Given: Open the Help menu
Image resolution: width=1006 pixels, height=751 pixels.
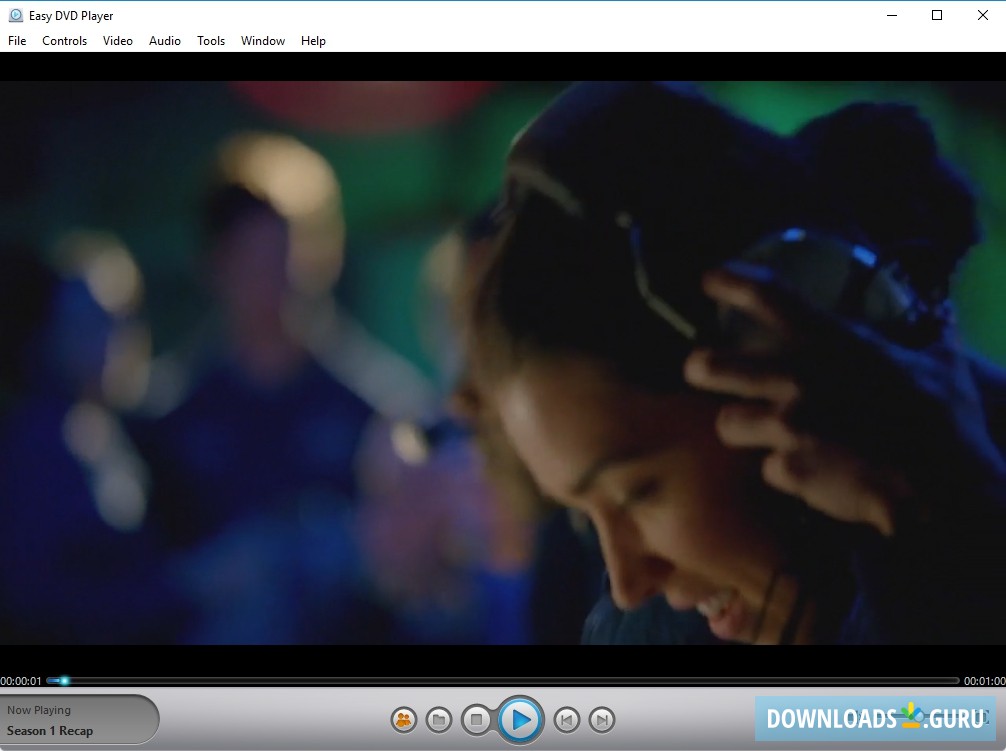Looking at the screenshot, I should 313,41.
